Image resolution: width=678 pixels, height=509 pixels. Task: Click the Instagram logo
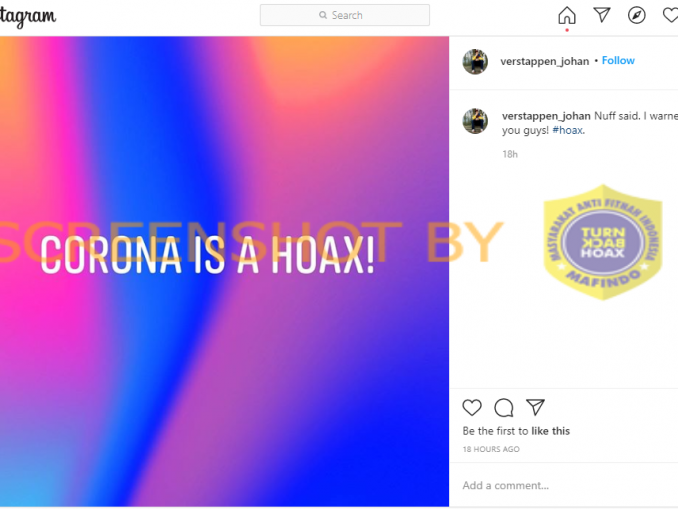pyautogui.click(x=28, y=16)
